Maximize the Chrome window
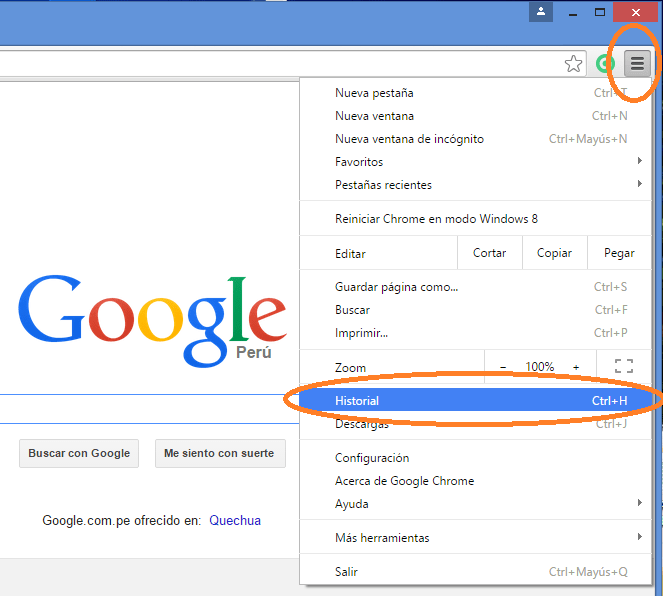Viewport: 663px width, 596px height. (600, 12)
